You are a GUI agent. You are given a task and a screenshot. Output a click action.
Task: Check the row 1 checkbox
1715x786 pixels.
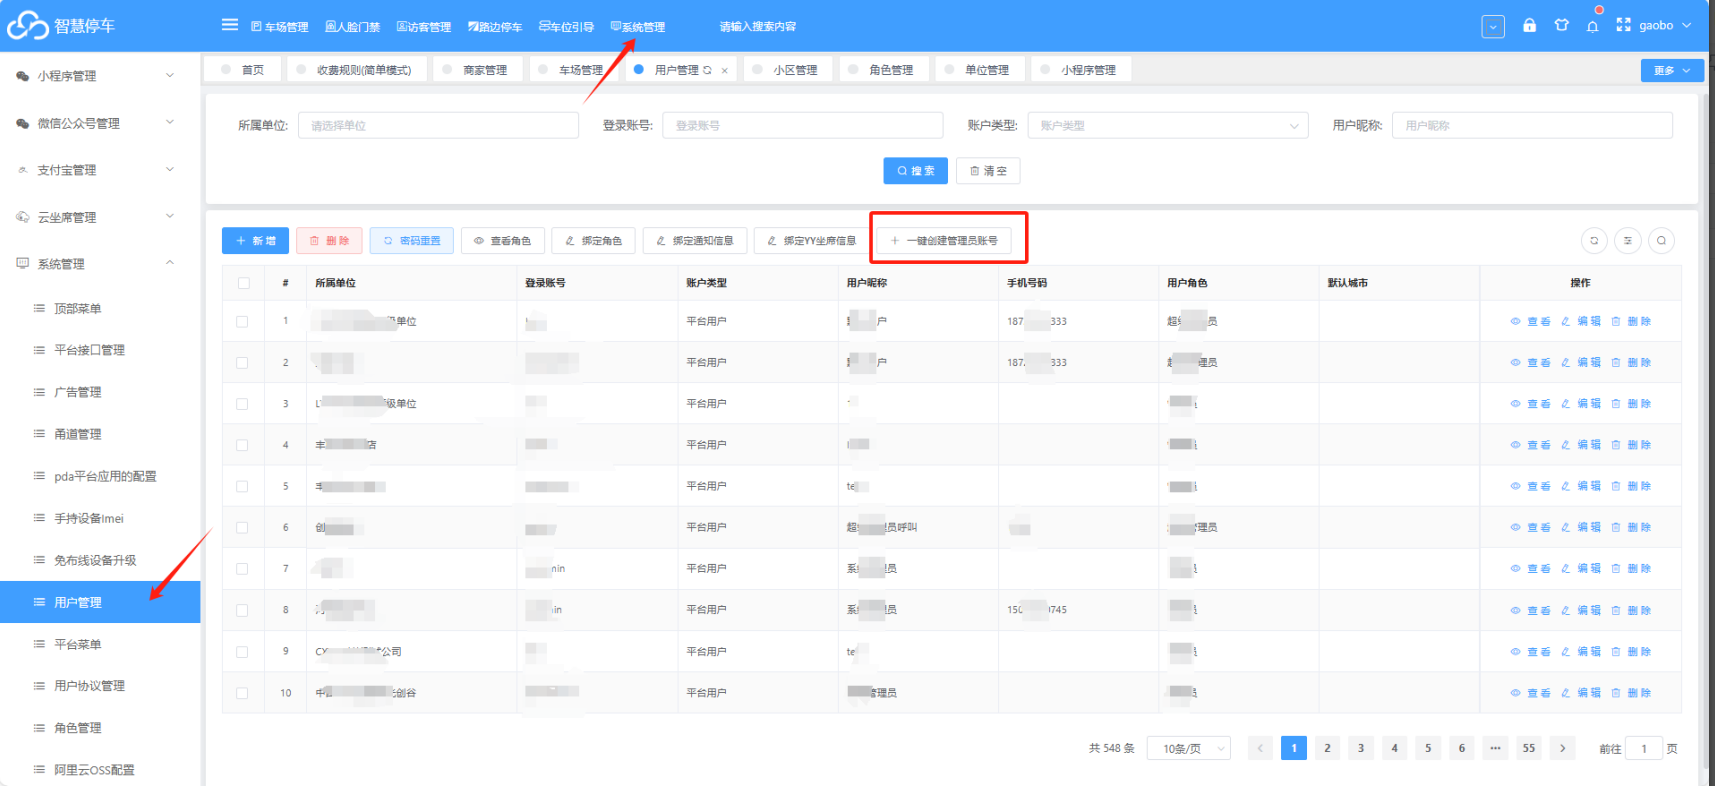click(242, 322)
